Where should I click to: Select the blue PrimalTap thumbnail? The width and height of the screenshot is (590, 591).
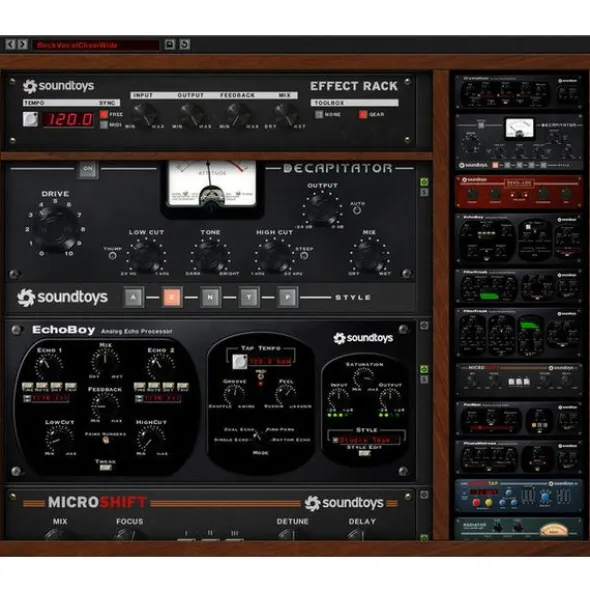(519, 496)
